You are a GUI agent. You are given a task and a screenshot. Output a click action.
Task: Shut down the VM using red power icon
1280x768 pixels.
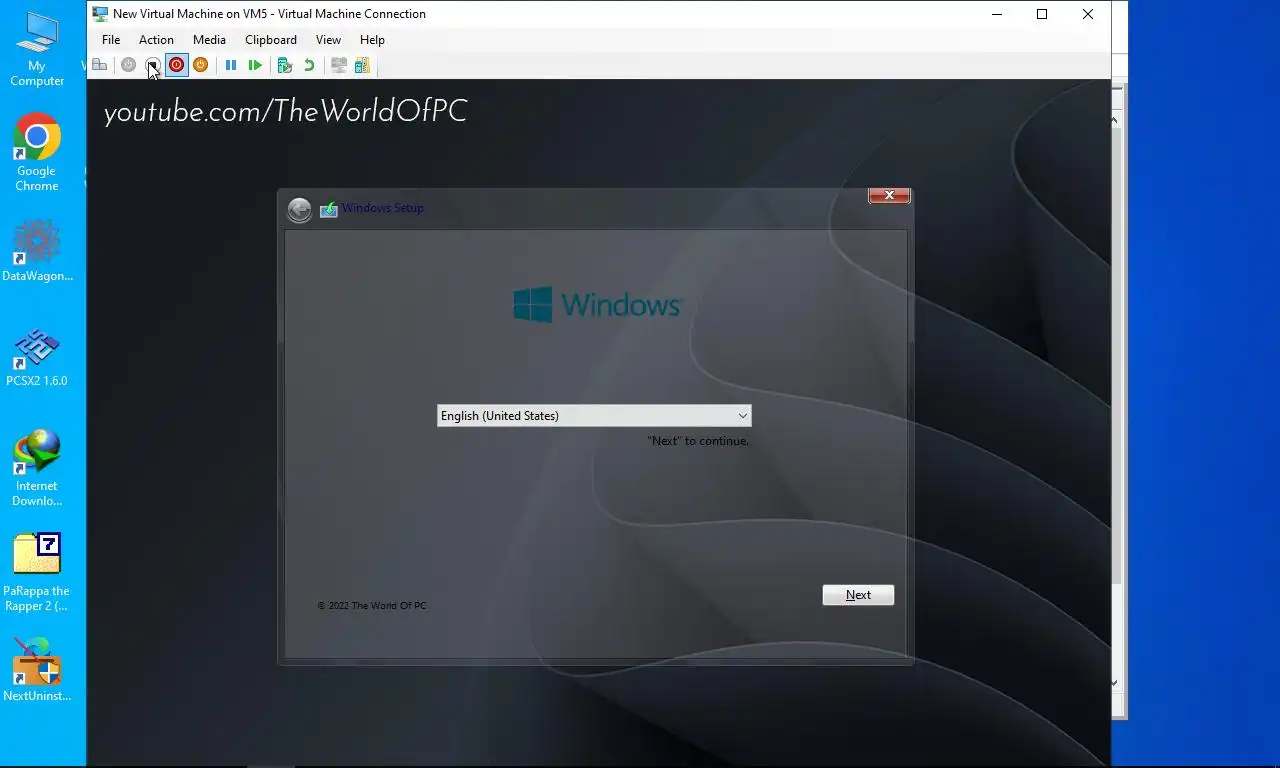176,65
